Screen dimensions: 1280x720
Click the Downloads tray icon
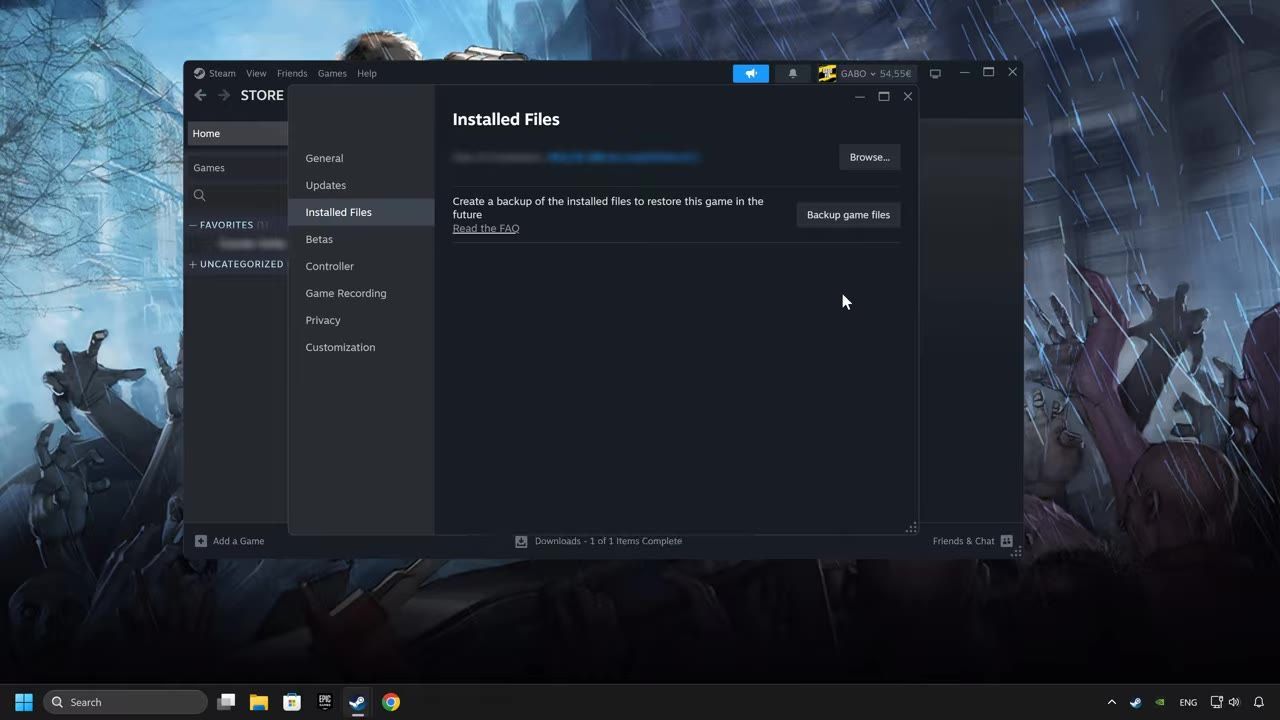(x=521, y=541)
